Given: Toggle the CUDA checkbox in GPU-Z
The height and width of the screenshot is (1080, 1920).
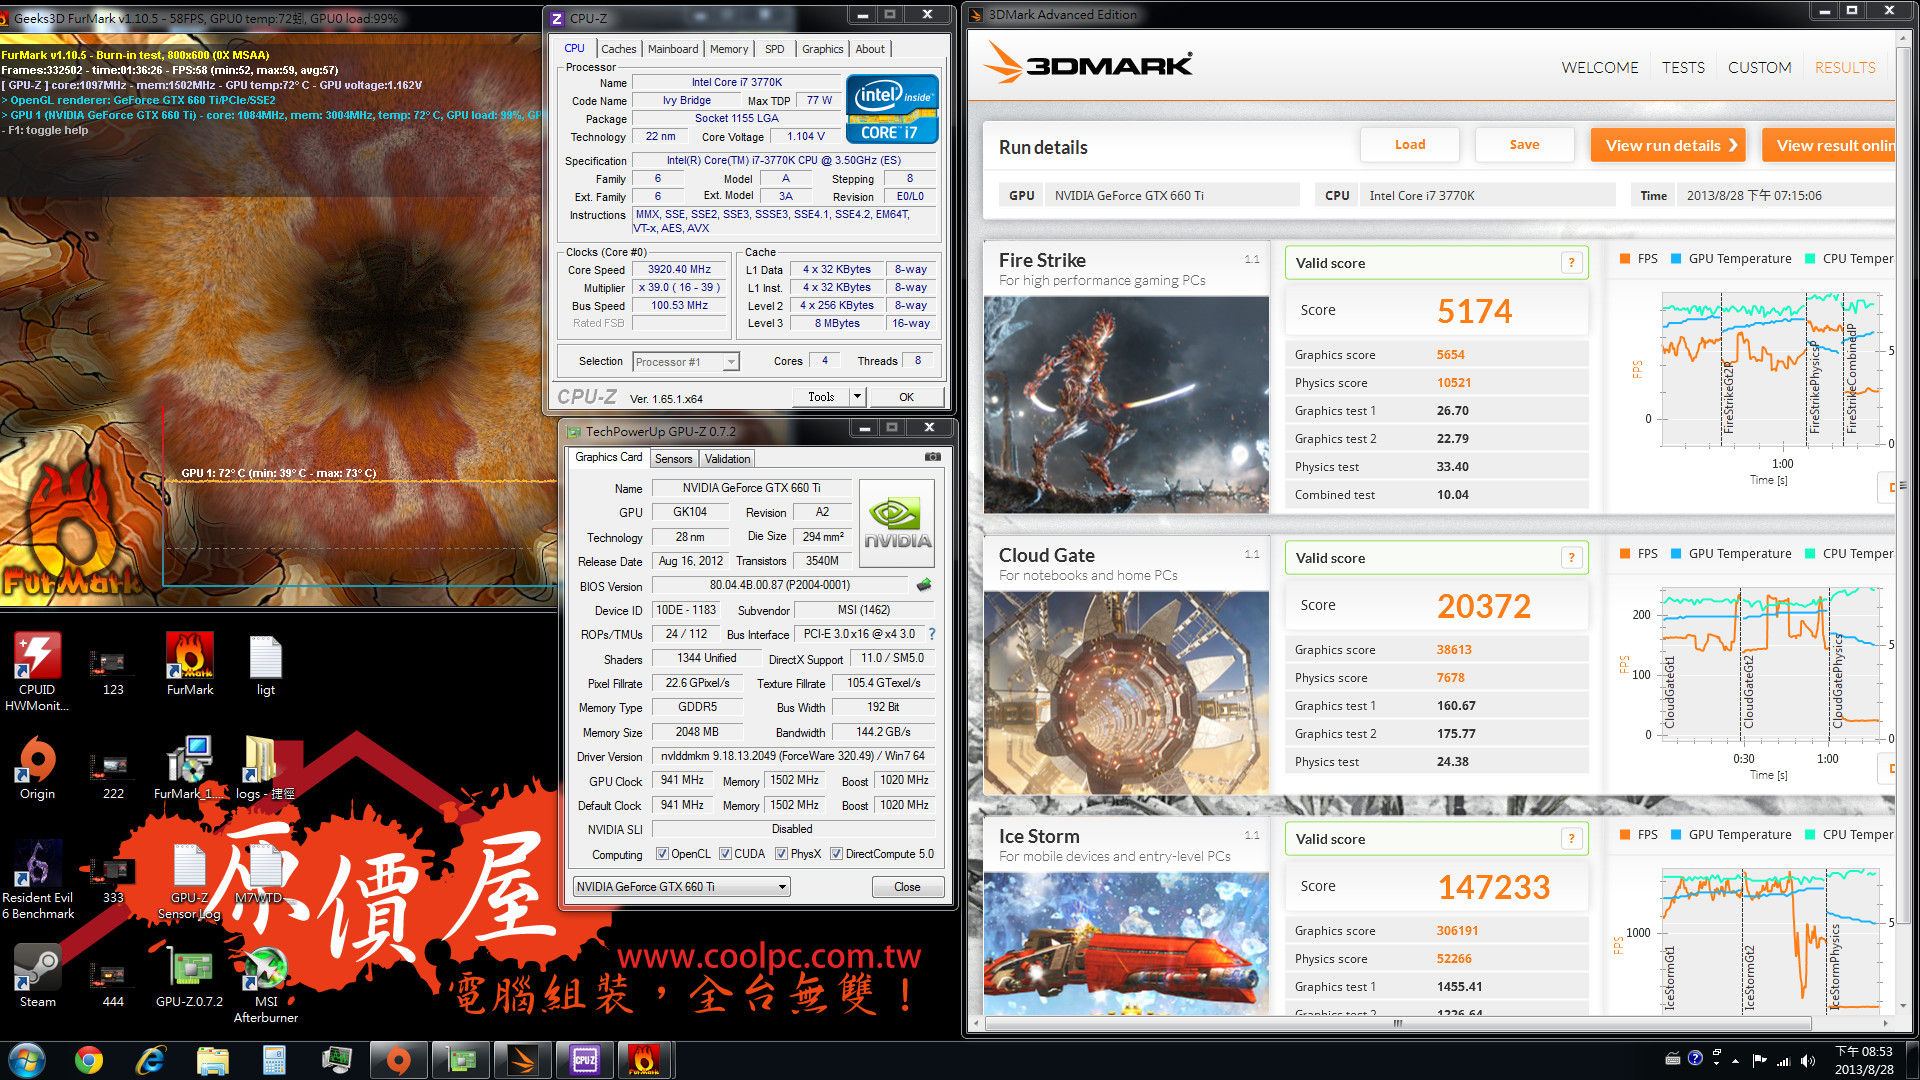Looking at the screenshot, I should pos(725,854).
